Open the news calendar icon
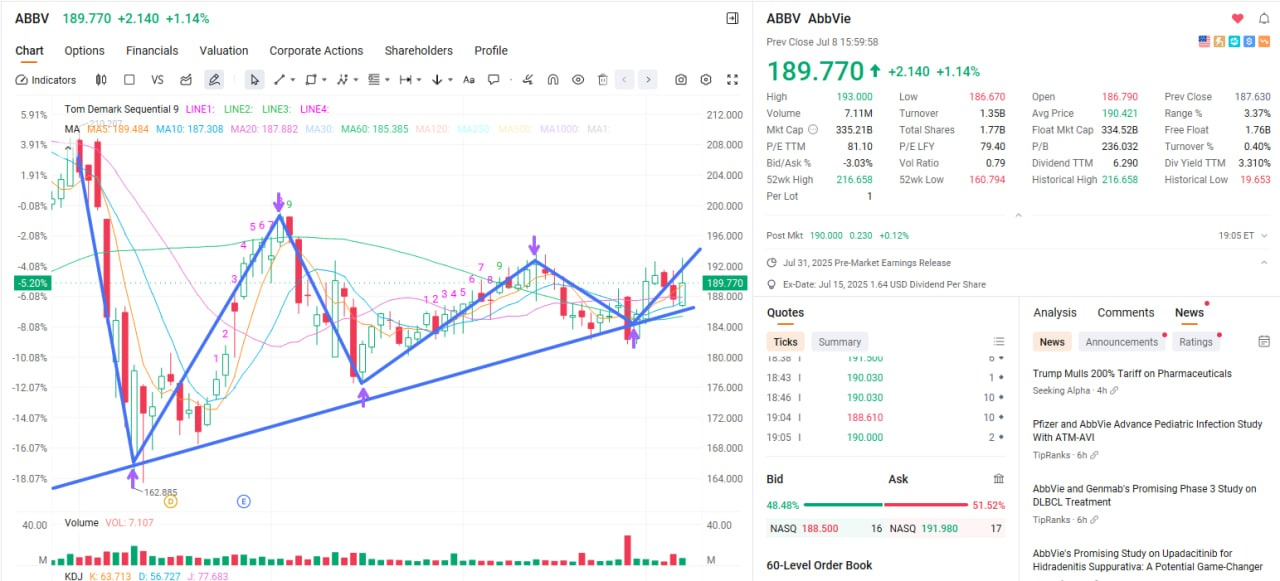This screenshot has height=581, width=1280. click(x=1263, y=342)
